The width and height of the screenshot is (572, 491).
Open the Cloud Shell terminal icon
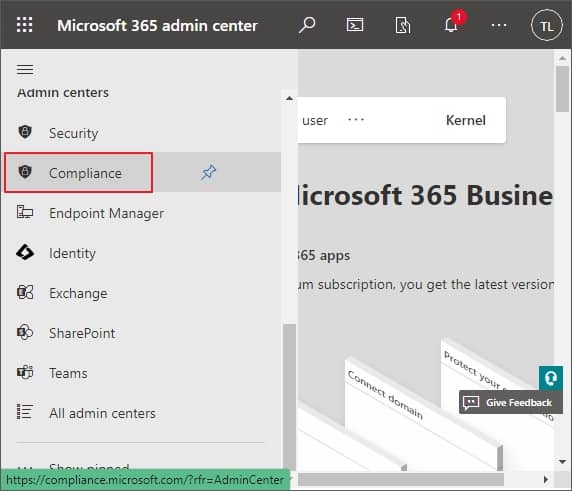355,25
